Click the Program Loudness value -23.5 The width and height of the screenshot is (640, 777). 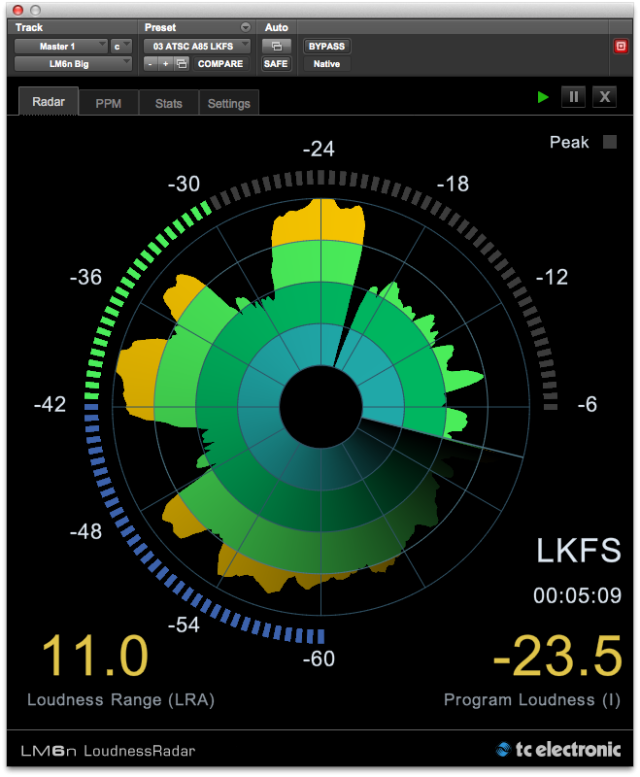pos(557,657)
